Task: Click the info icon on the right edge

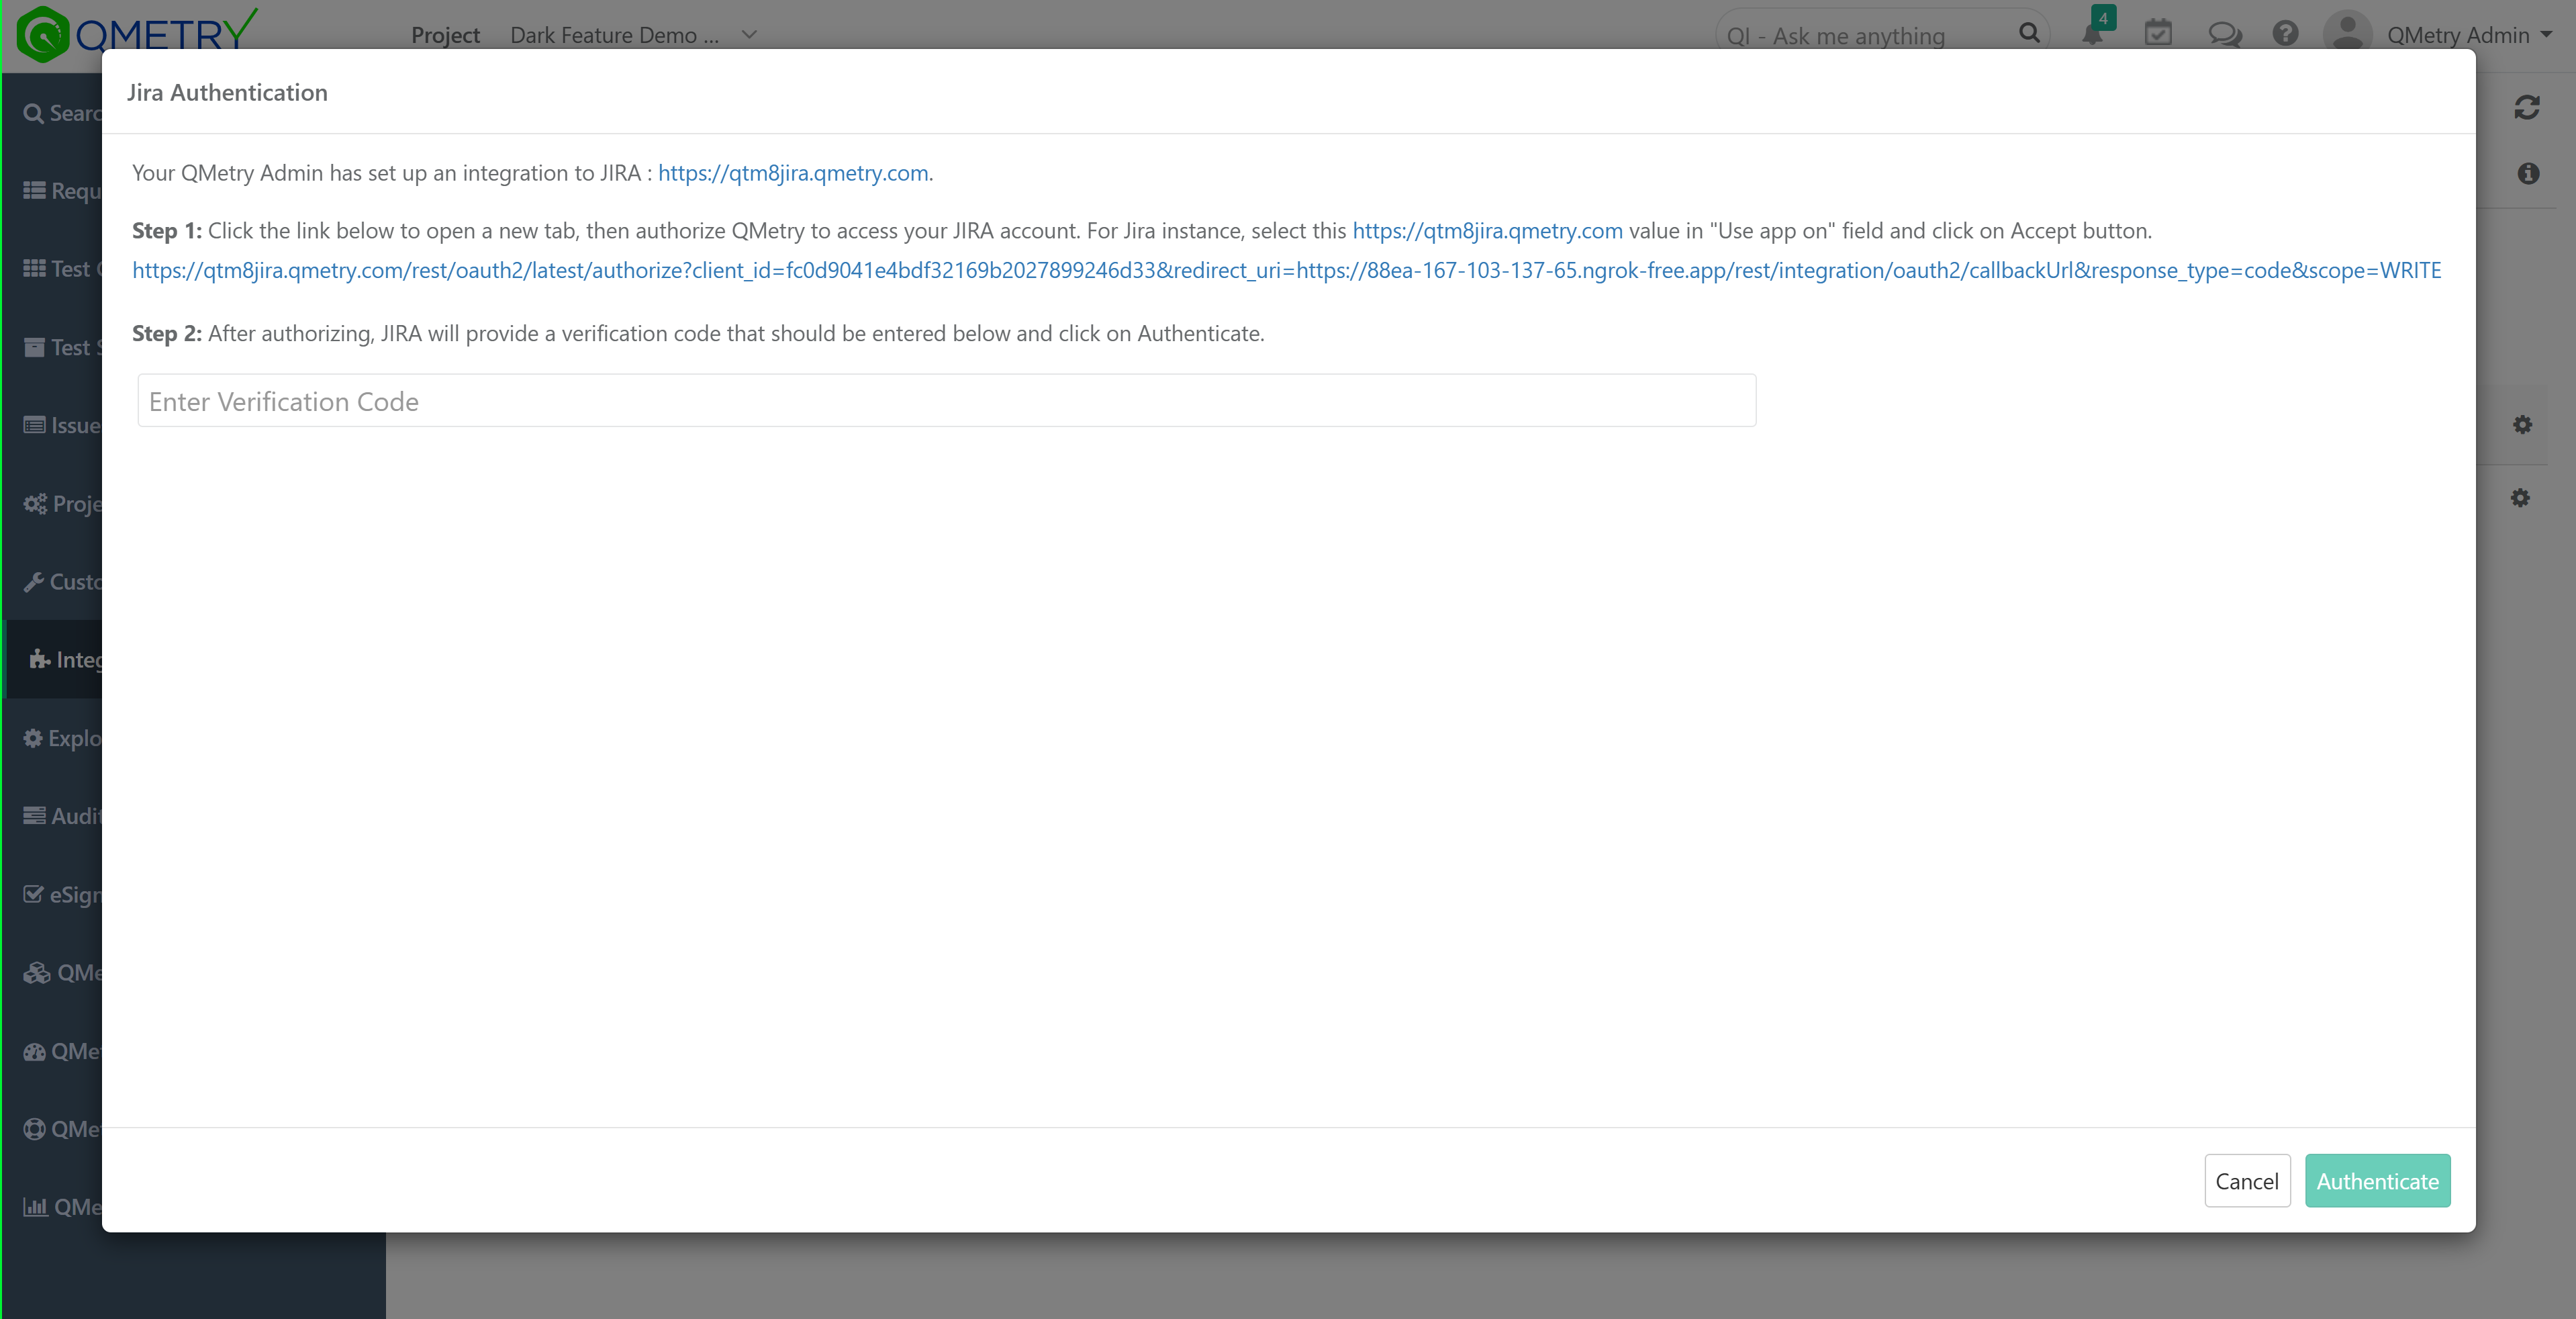Action: point(2528,174)
